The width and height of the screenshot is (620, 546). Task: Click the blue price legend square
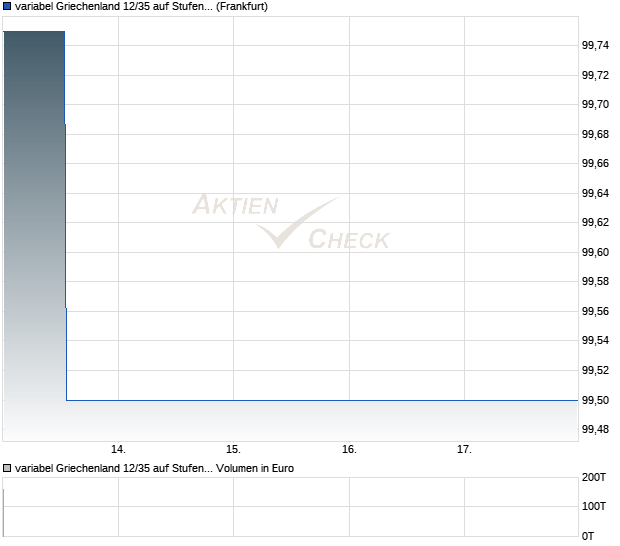(8, 7)
